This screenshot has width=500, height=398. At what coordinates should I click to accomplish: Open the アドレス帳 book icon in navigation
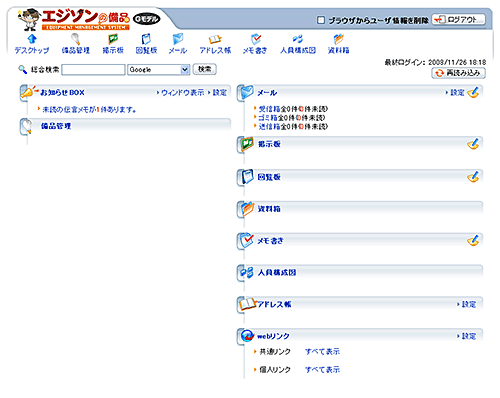(215, 39)
